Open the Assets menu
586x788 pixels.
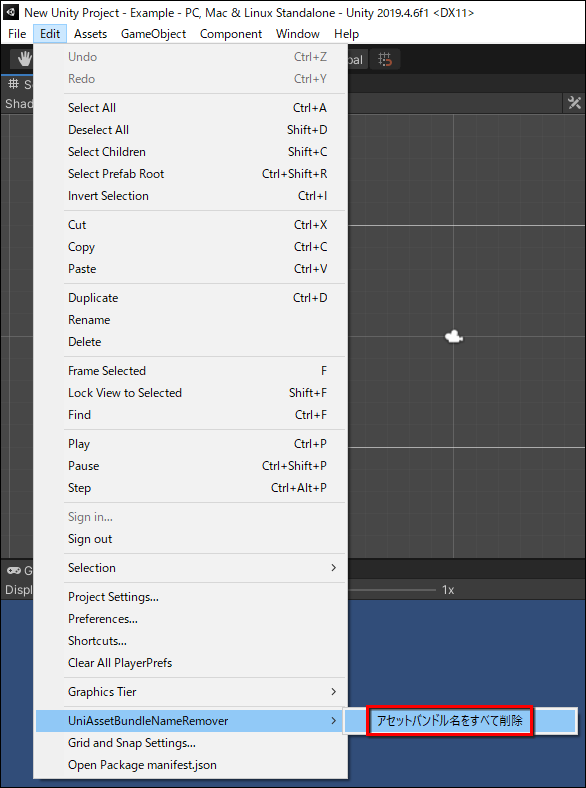pyautogui.click(x=90, y=34)
